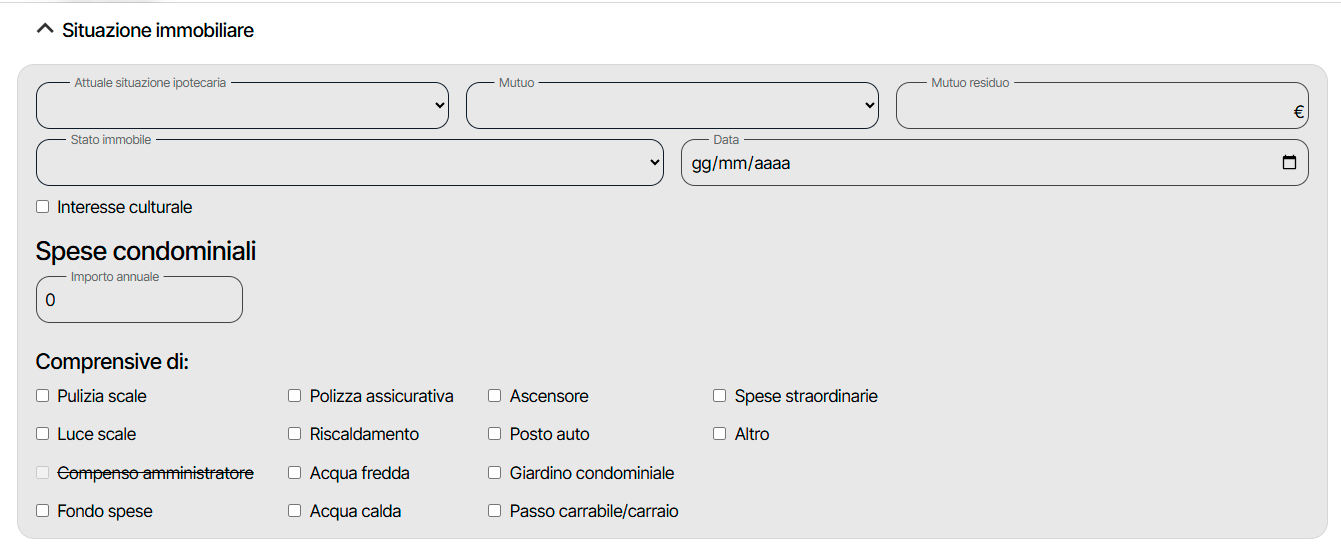Check the Pulizia scale option

coord(42,396)
